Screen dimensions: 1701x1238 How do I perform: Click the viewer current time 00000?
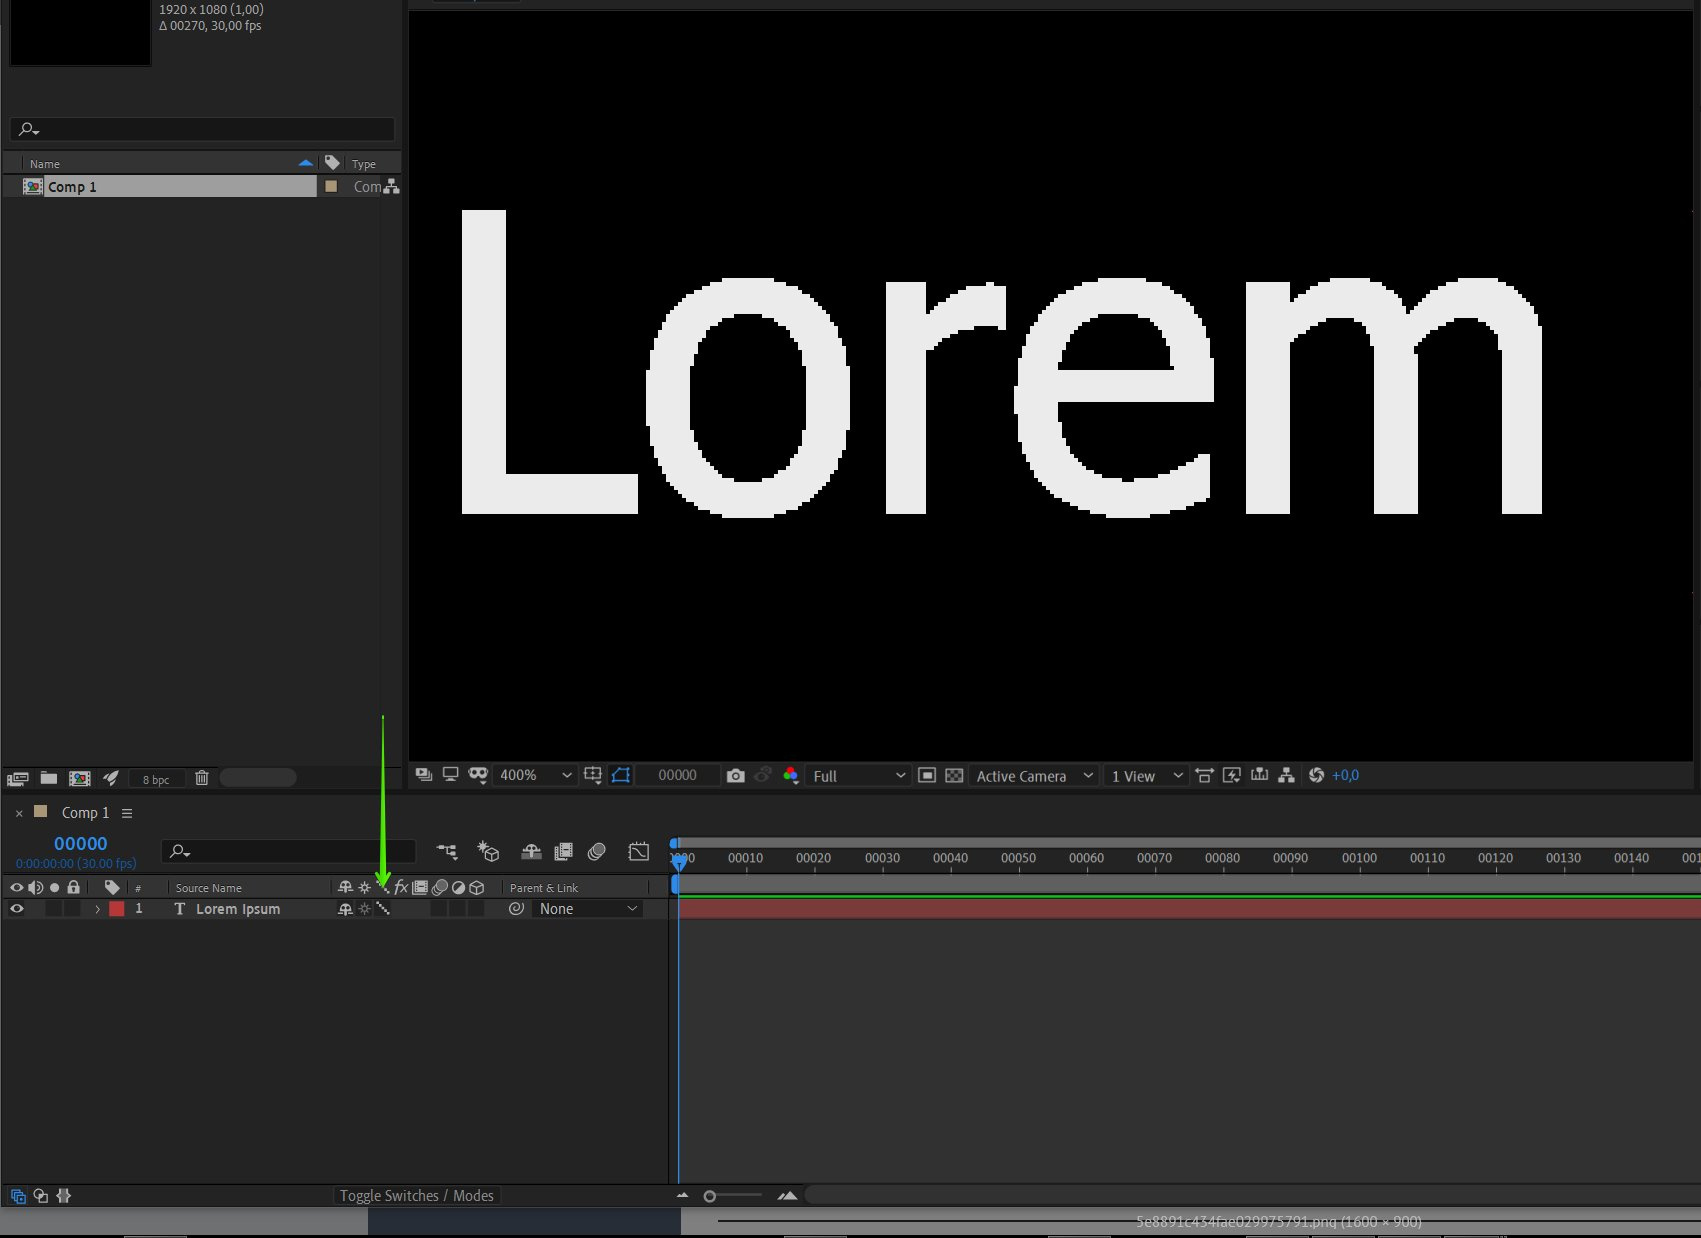[x=678, y=775]
